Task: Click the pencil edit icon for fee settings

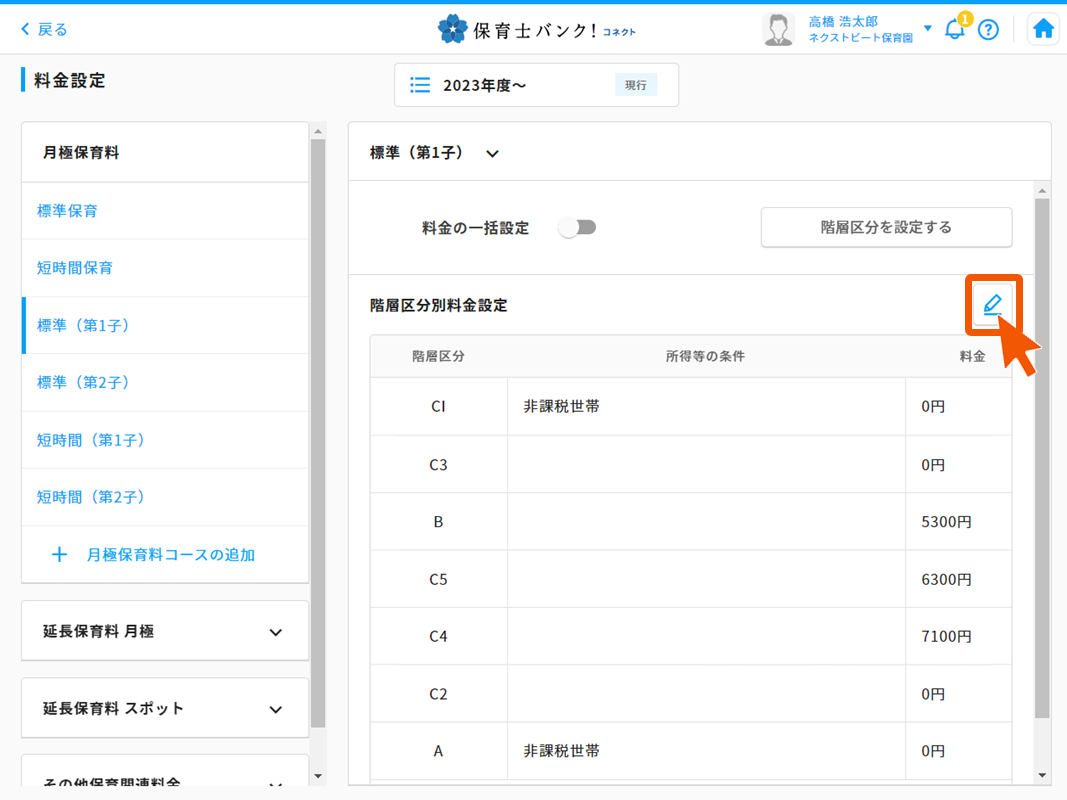Action: [992, 305]
